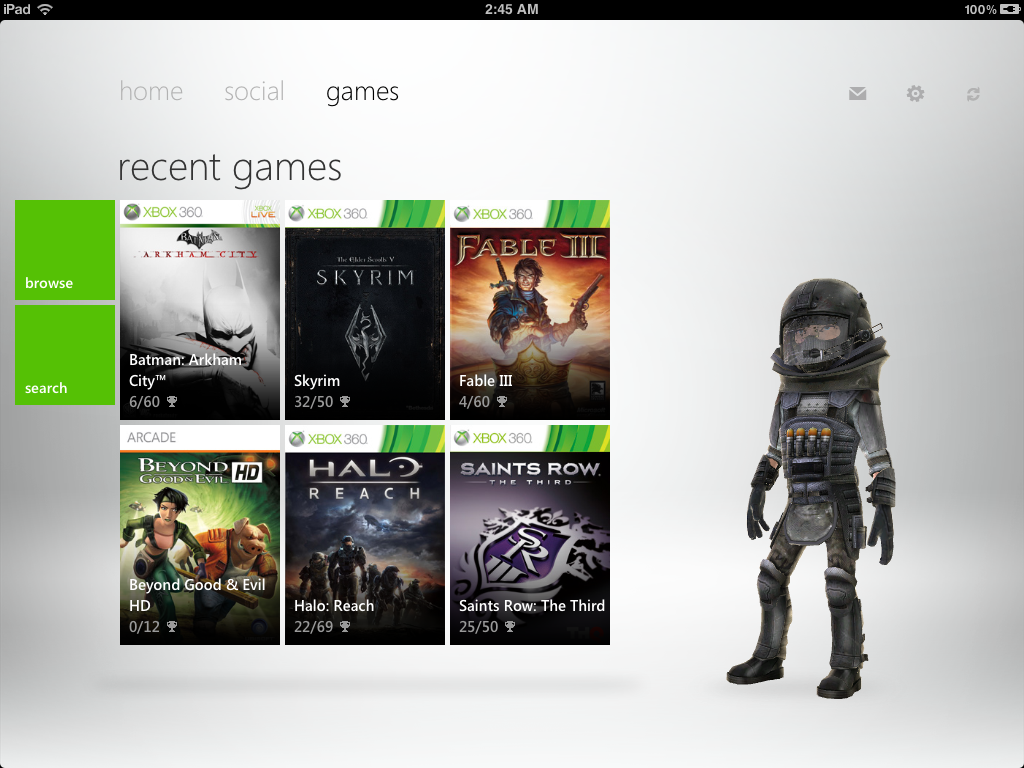Open the Halo: Reach game tile
Image resolution: width=1024 pixels, height=768 pixels.
point(365,535)
